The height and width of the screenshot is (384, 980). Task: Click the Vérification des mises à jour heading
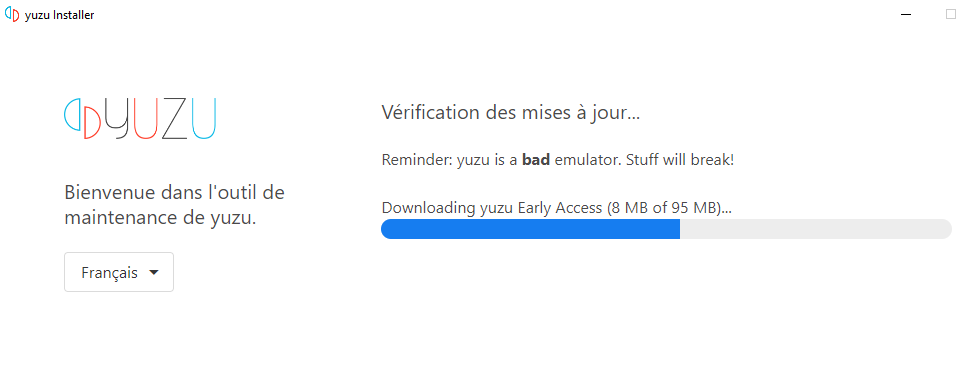(x=511, y=113)
